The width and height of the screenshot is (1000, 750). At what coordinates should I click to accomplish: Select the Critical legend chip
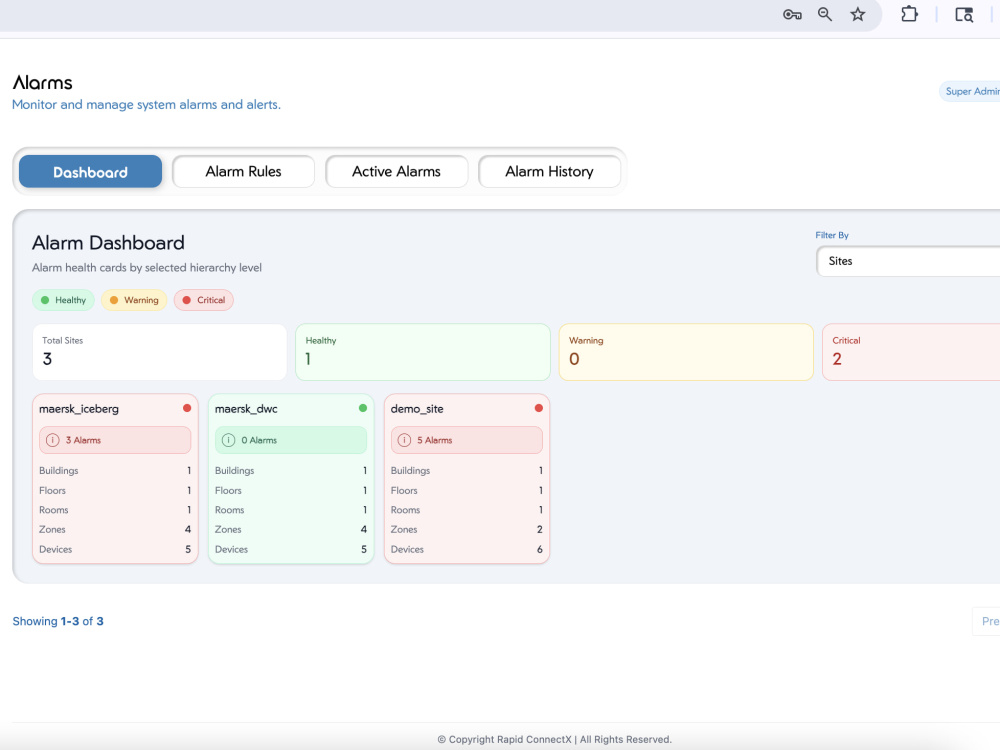(x=203, y=300)
